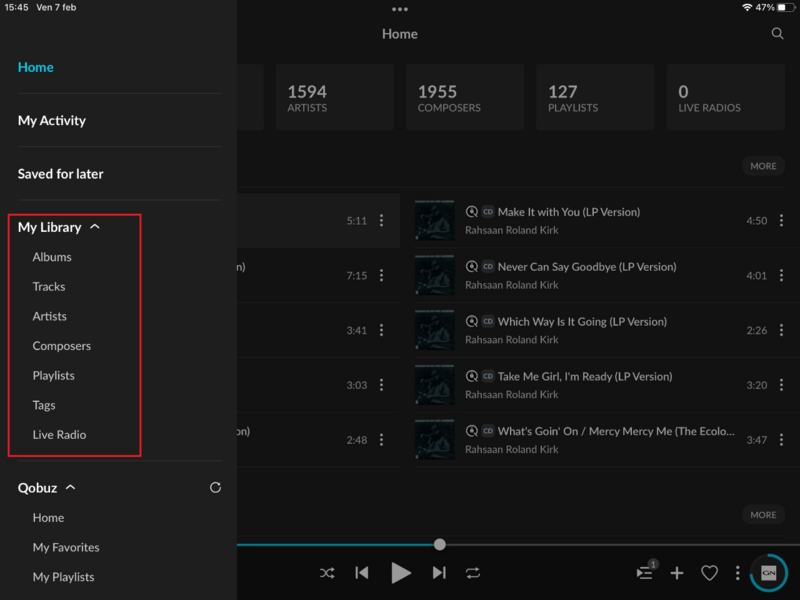Image resolution: width=800 pixels, height=600 pixels.
Task: Open the three-dot menu beside the player heart
Action: coord(738,573)
